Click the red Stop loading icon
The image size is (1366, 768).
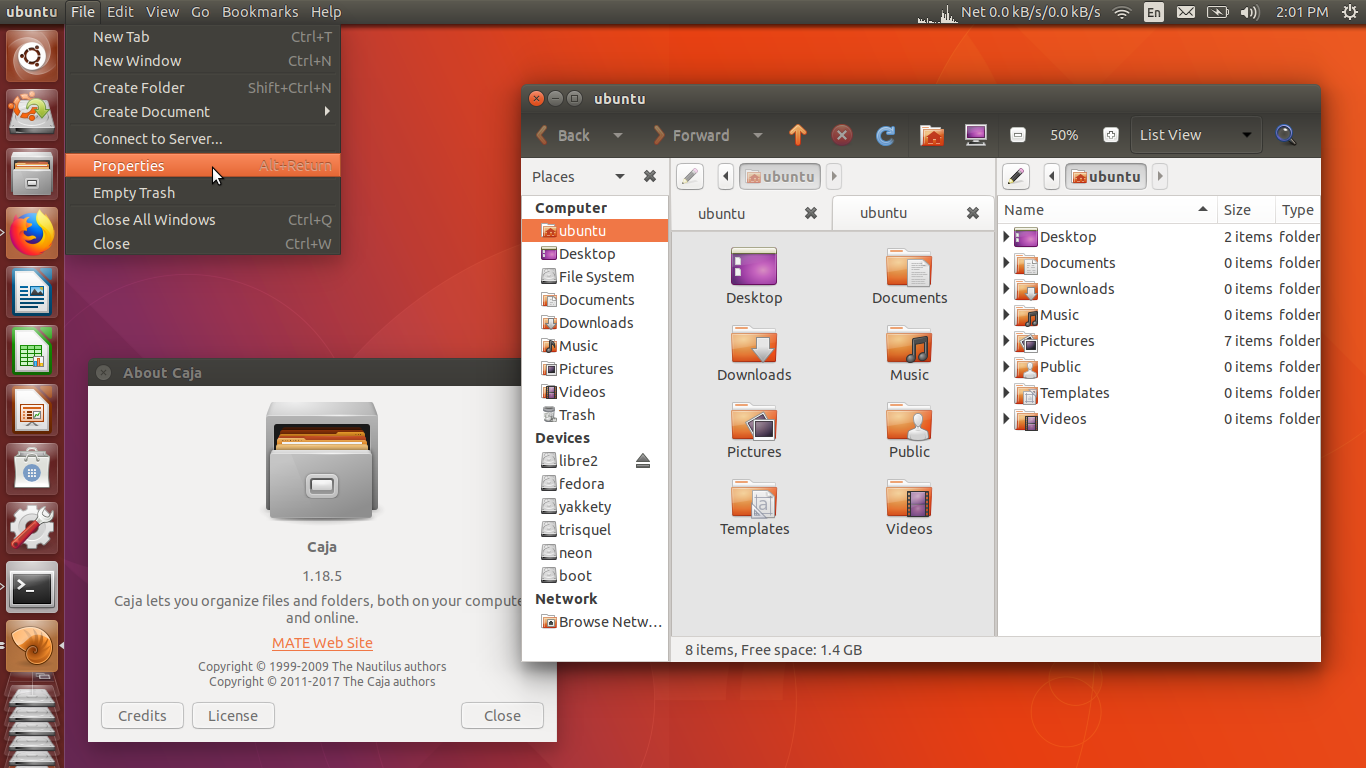point(842,135)
